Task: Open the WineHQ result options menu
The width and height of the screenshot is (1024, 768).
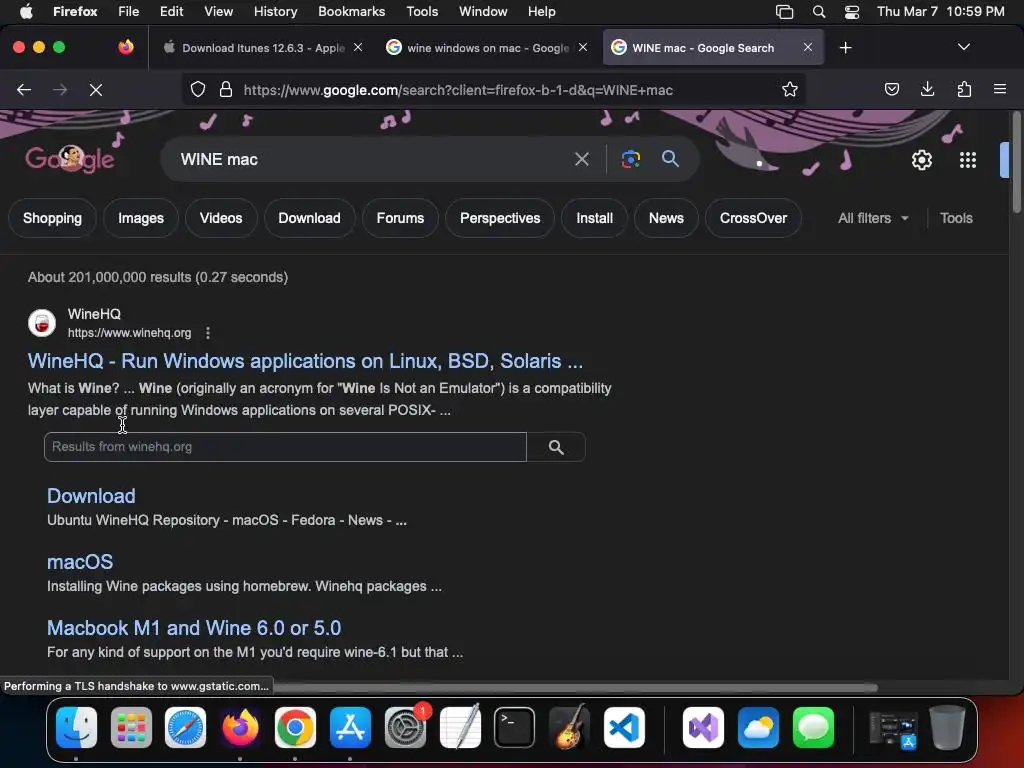Action: pyautogui.click(x=208, y=333)
